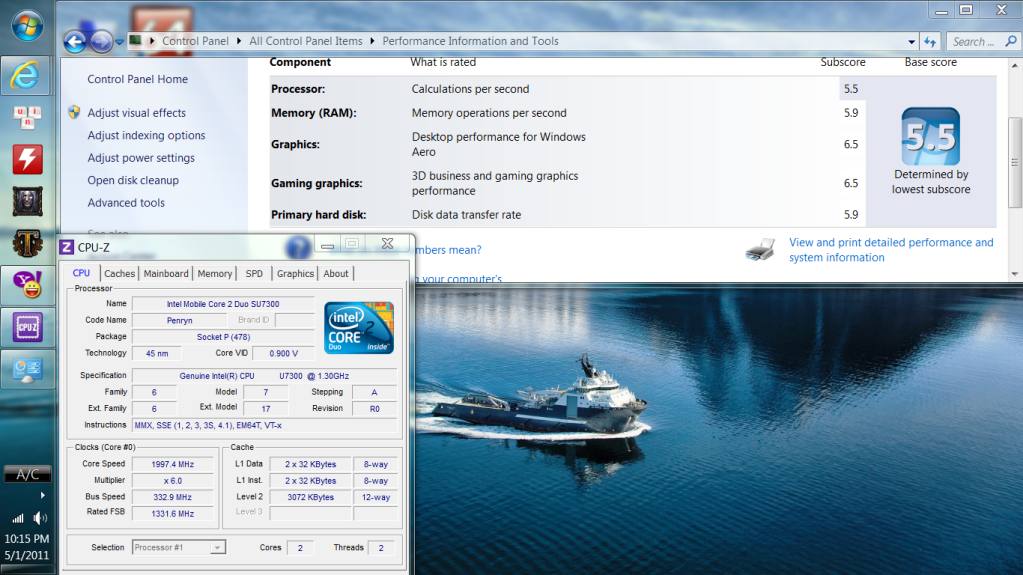Open the keyboard keys taskbar icon

27,117
